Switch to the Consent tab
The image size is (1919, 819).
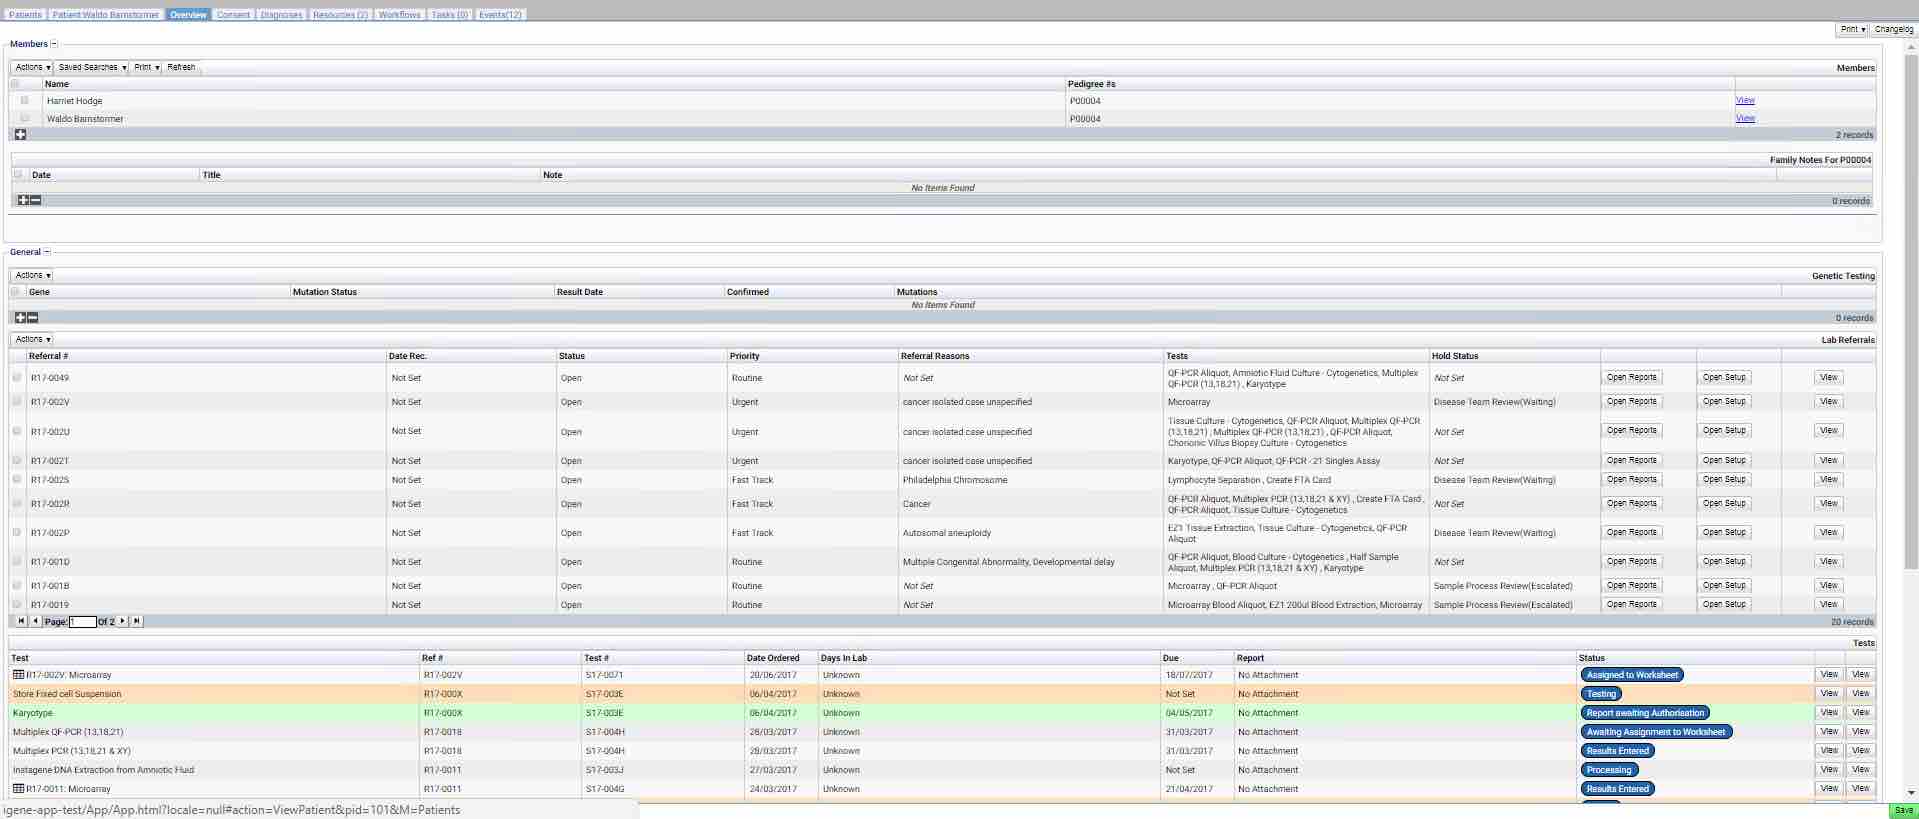point(233,15)
